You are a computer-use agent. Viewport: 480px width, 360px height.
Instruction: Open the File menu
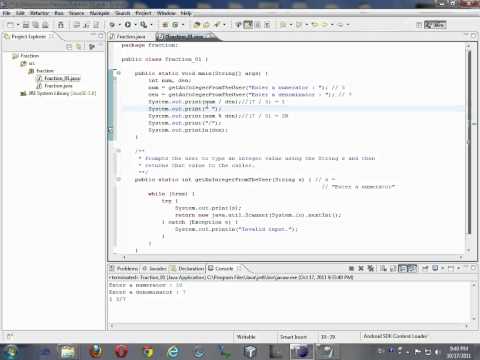click(7, 13)
